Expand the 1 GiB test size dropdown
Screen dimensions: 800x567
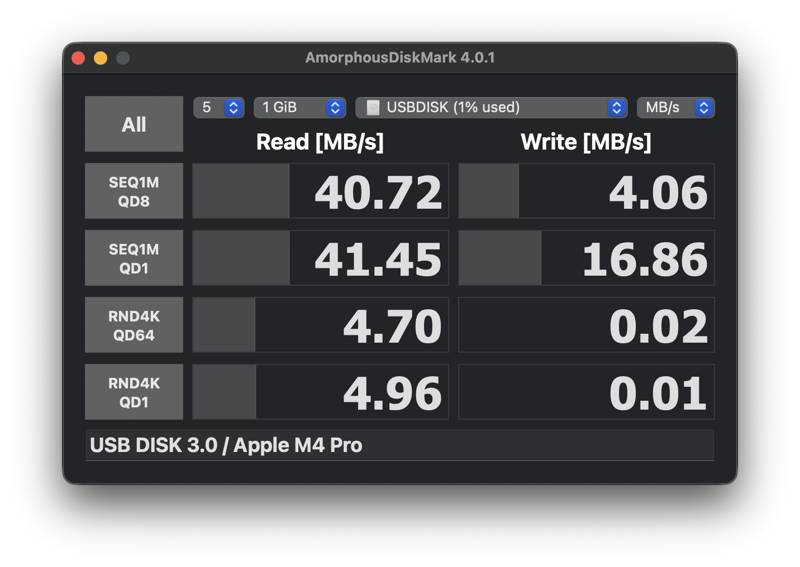(299, 107)
